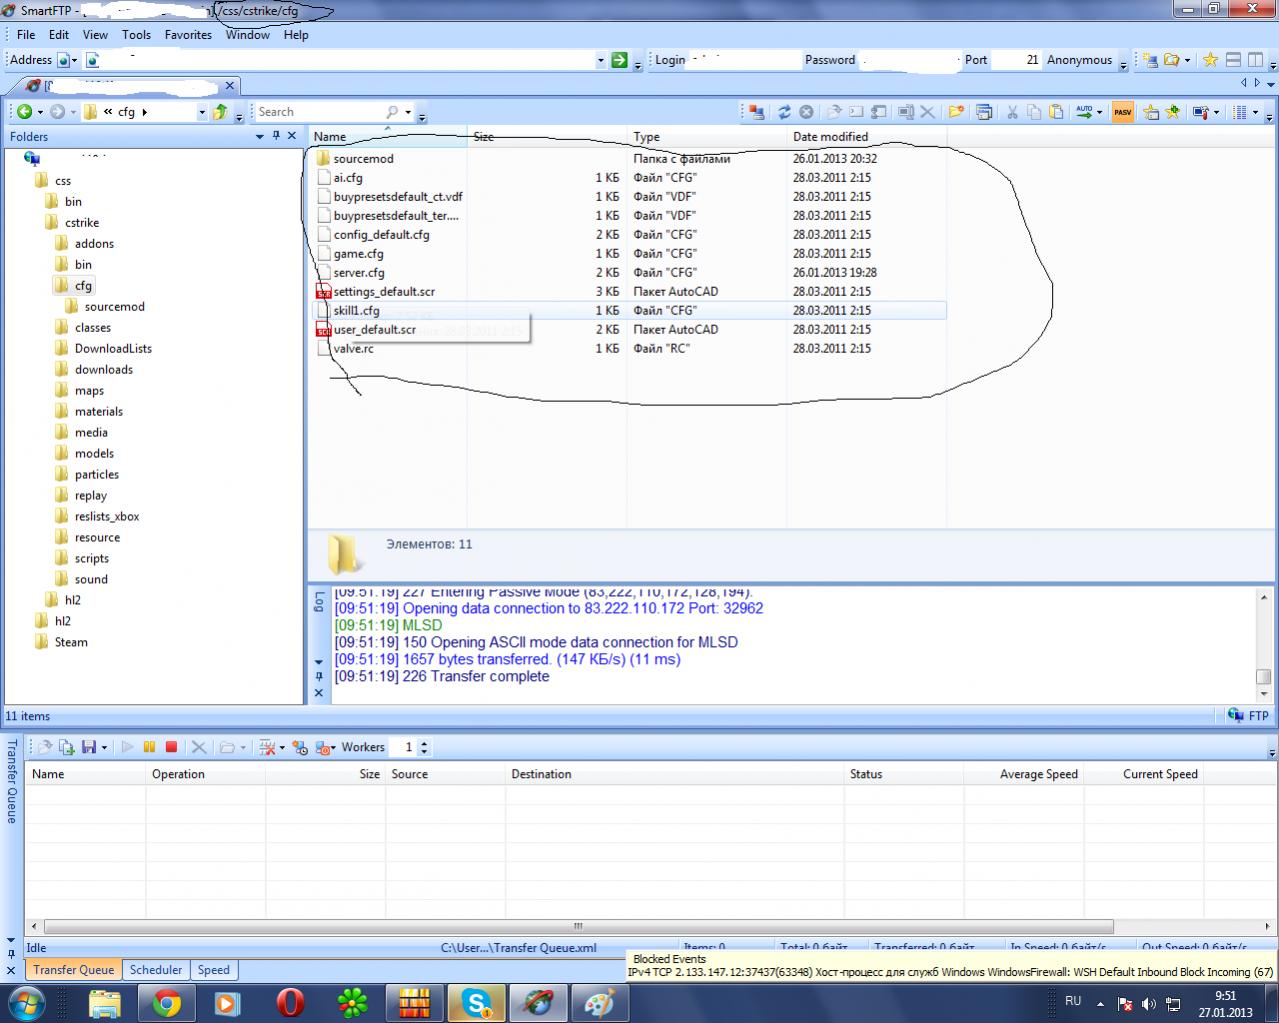Click the vertical split window icon
Viewport: 1279px width, 1023px height.
point(1256,60)
